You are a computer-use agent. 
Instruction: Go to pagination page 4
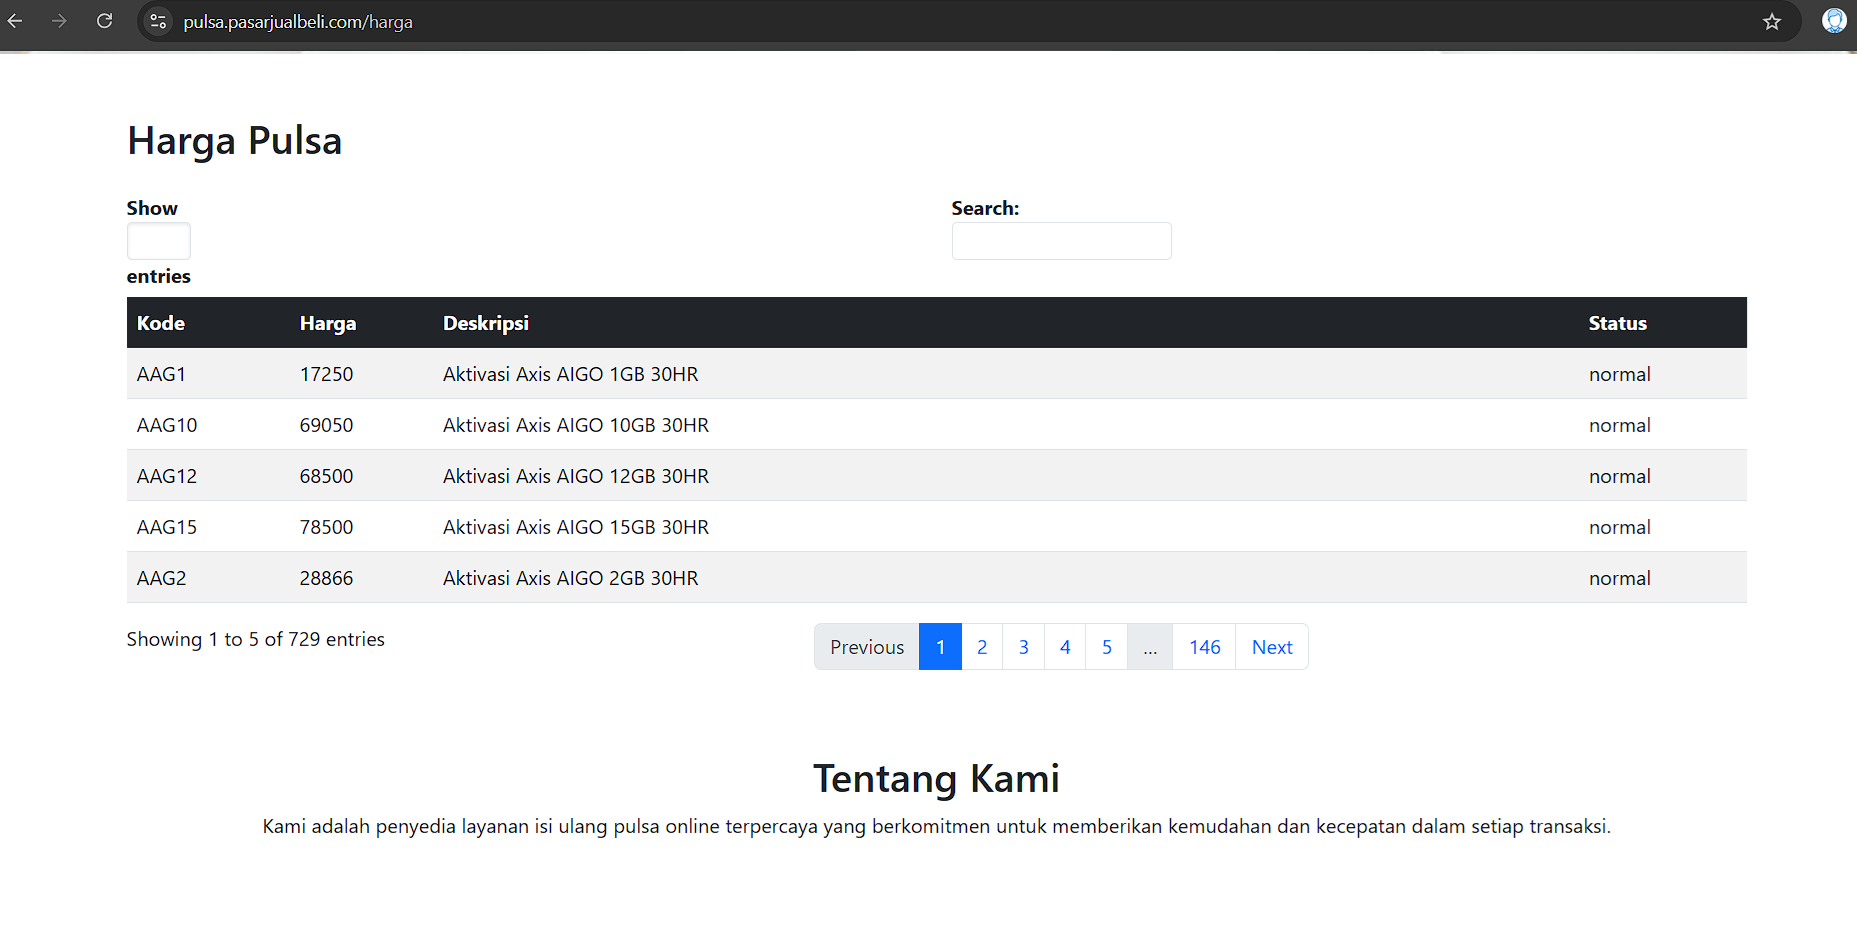tap(1065, 647)
